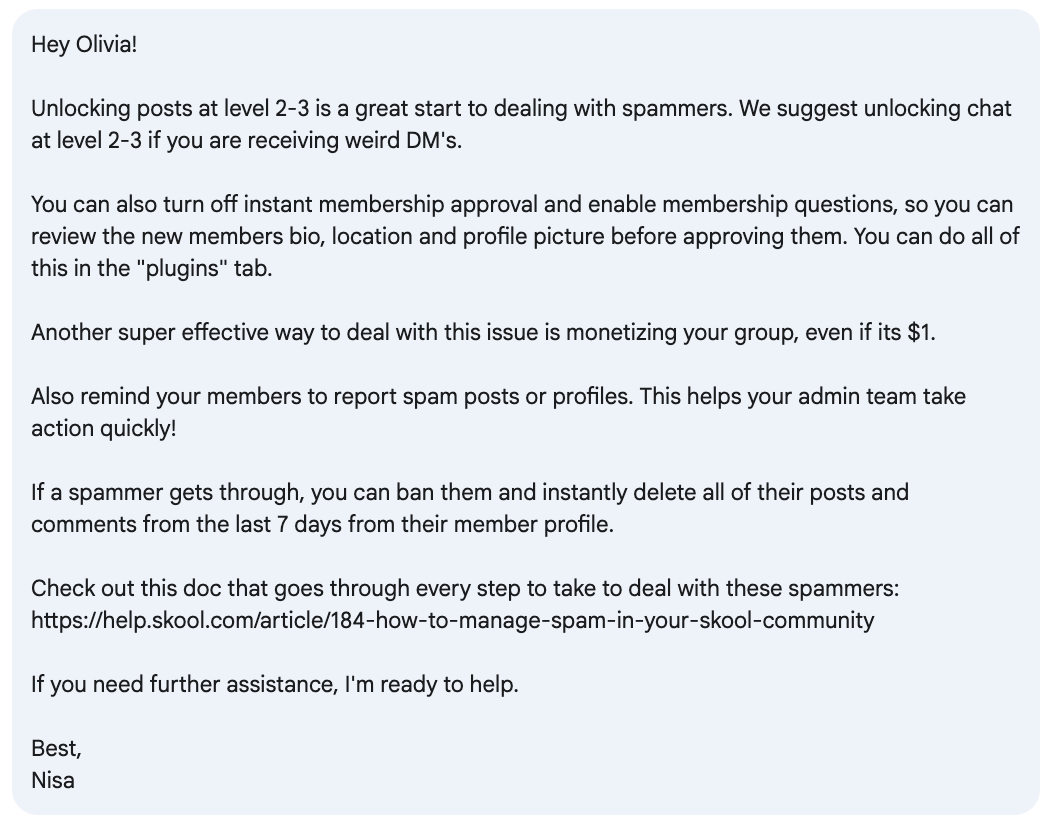
Task: Click the text "report spam posts or profiles"
Action: (x=482, y=397)
